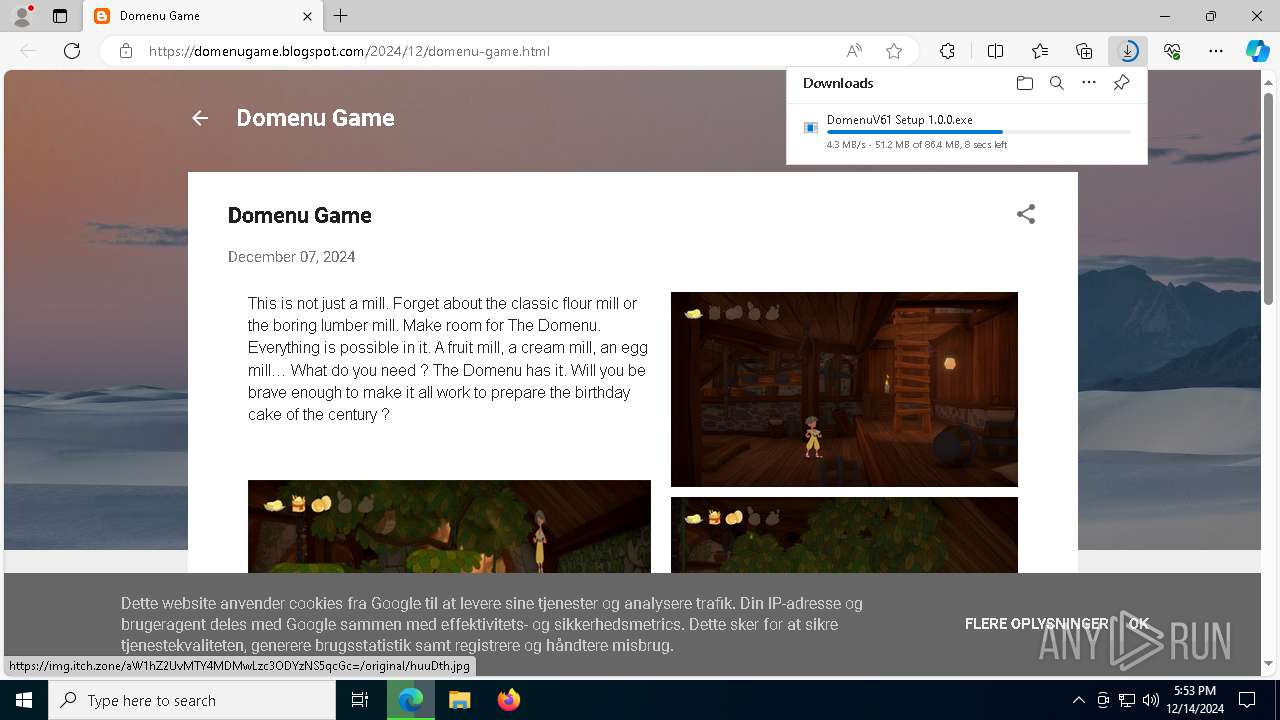This screenshot has width=1280, height=720.
Task: Open the Favorites list icon
Action: point(1040,51)
